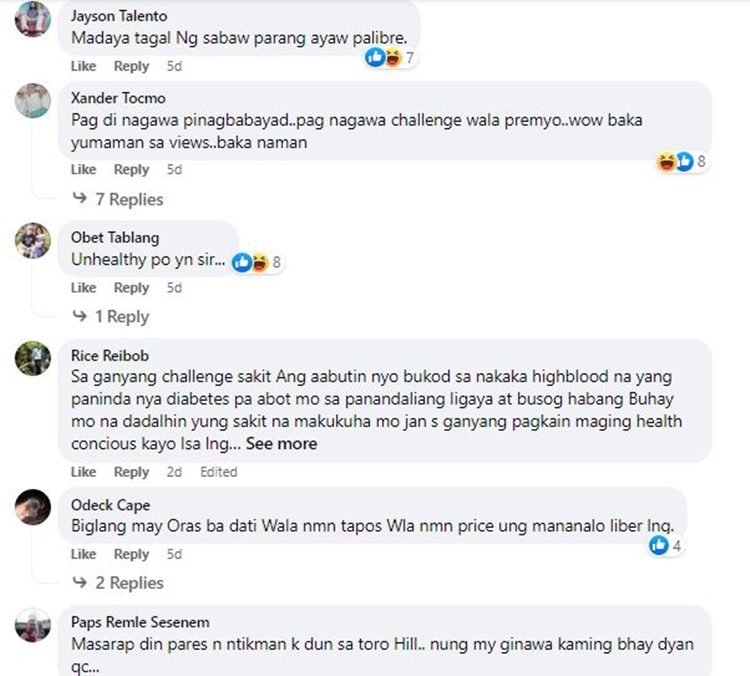
Task: Click the 2d timestamp on Rice Reibob's comment
Action: click(174, 472)
